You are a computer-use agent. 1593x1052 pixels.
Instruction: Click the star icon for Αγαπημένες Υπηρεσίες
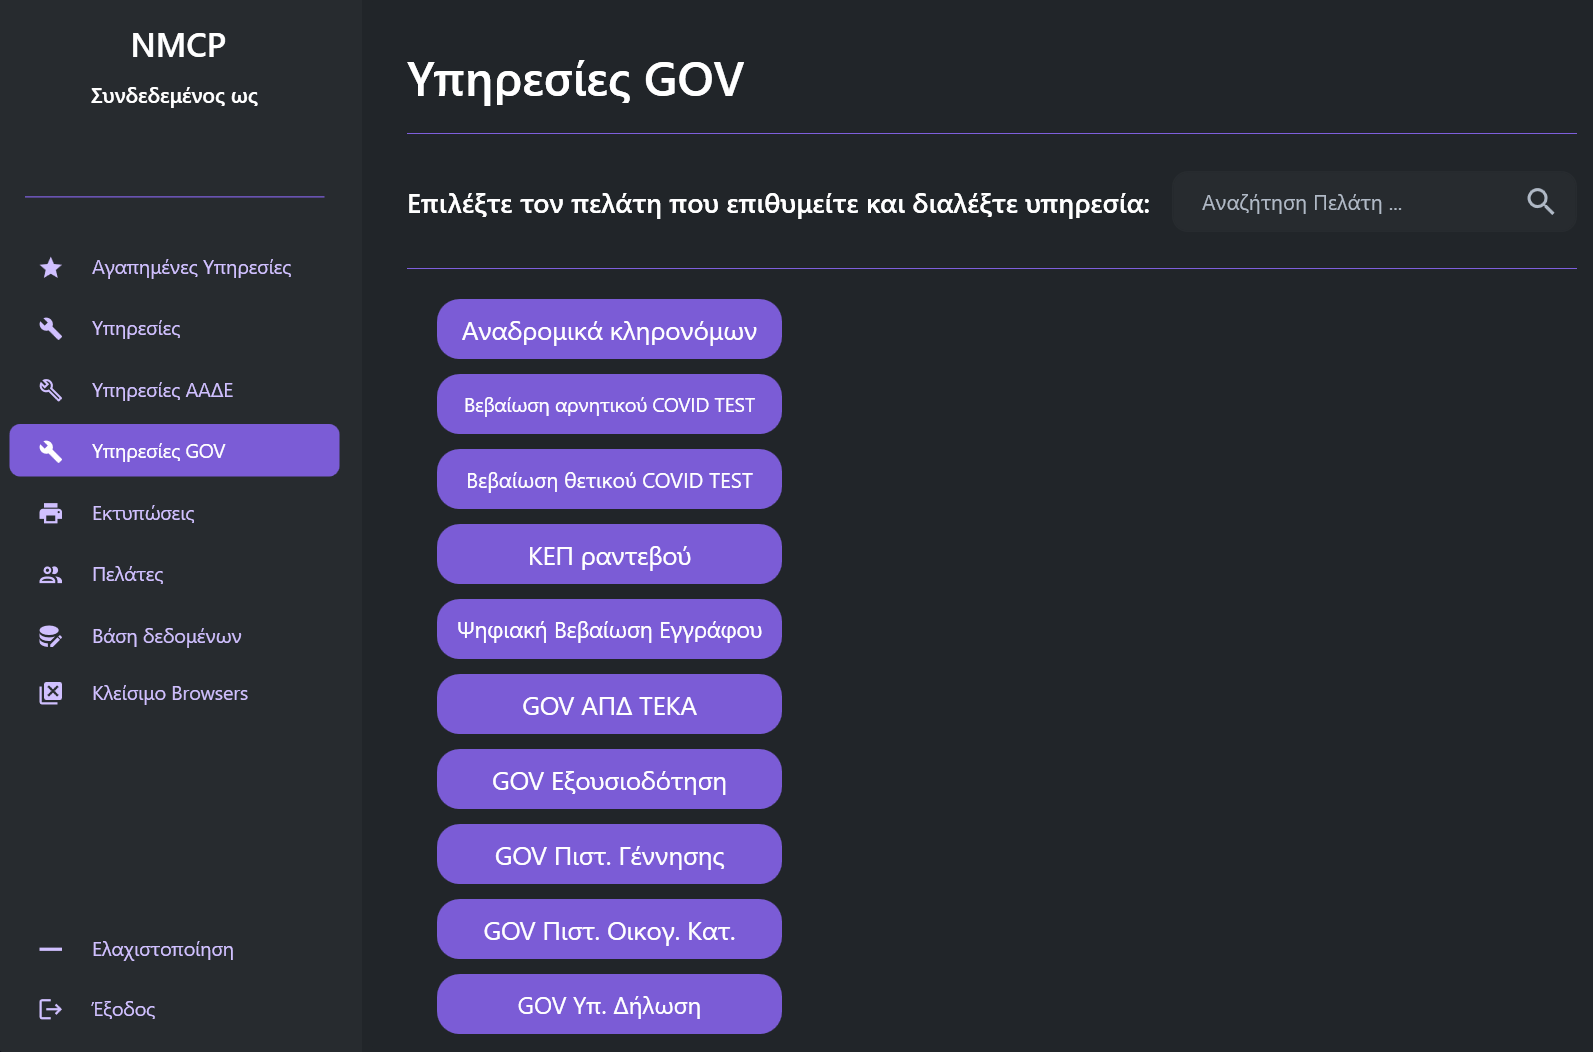point(51,268)
